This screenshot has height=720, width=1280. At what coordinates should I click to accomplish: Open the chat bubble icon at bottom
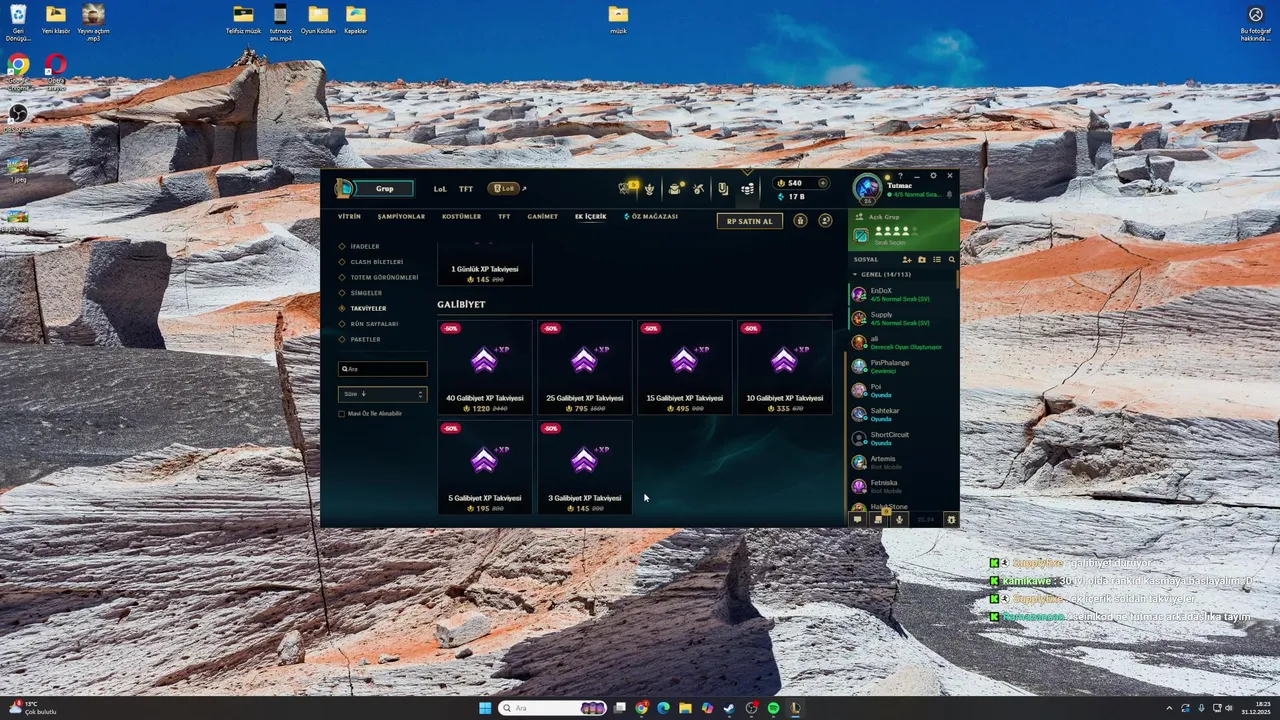click(857, 519)
